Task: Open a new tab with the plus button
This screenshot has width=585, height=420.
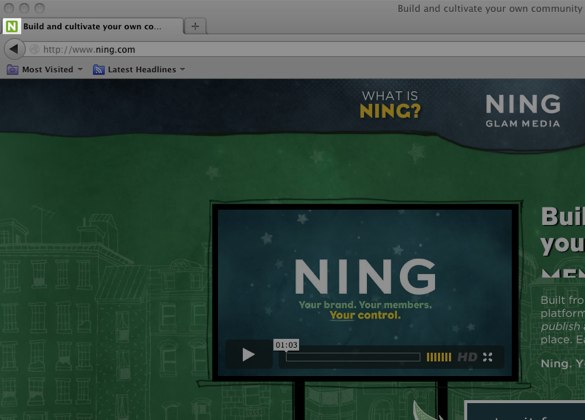Action: click(195, 26)
